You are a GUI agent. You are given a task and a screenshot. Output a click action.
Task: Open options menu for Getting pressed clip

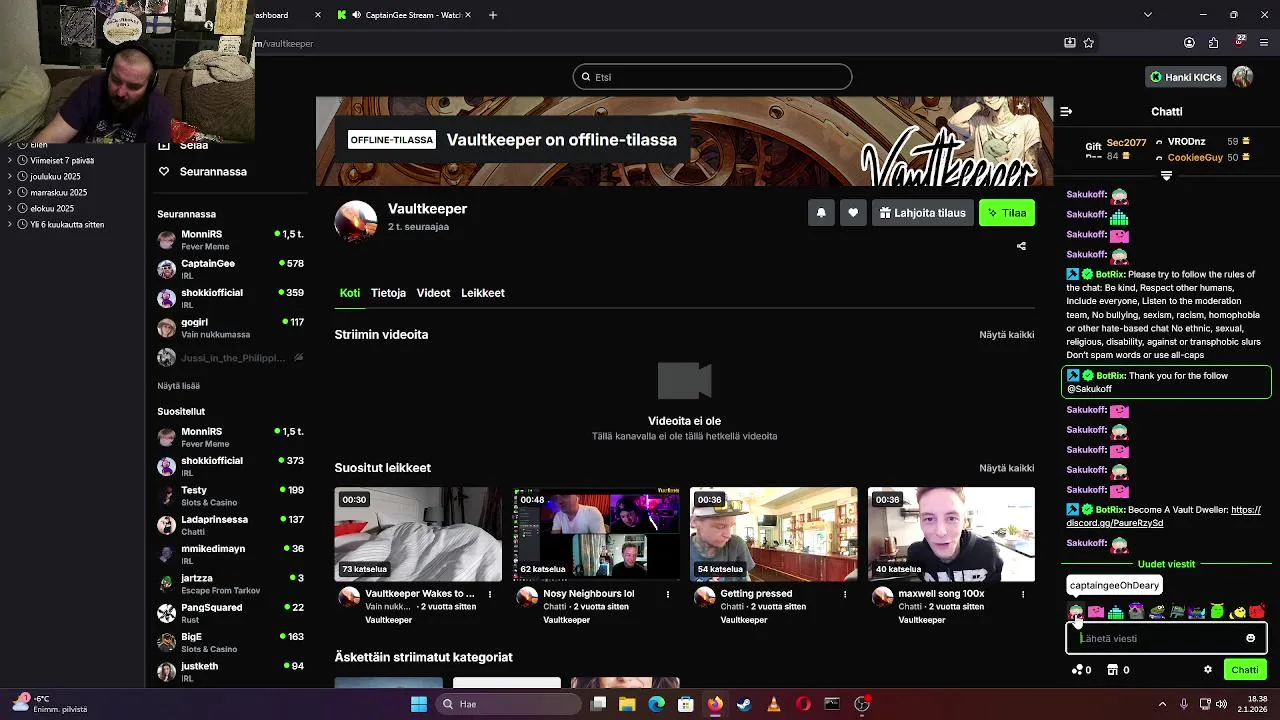click(845, 594)
